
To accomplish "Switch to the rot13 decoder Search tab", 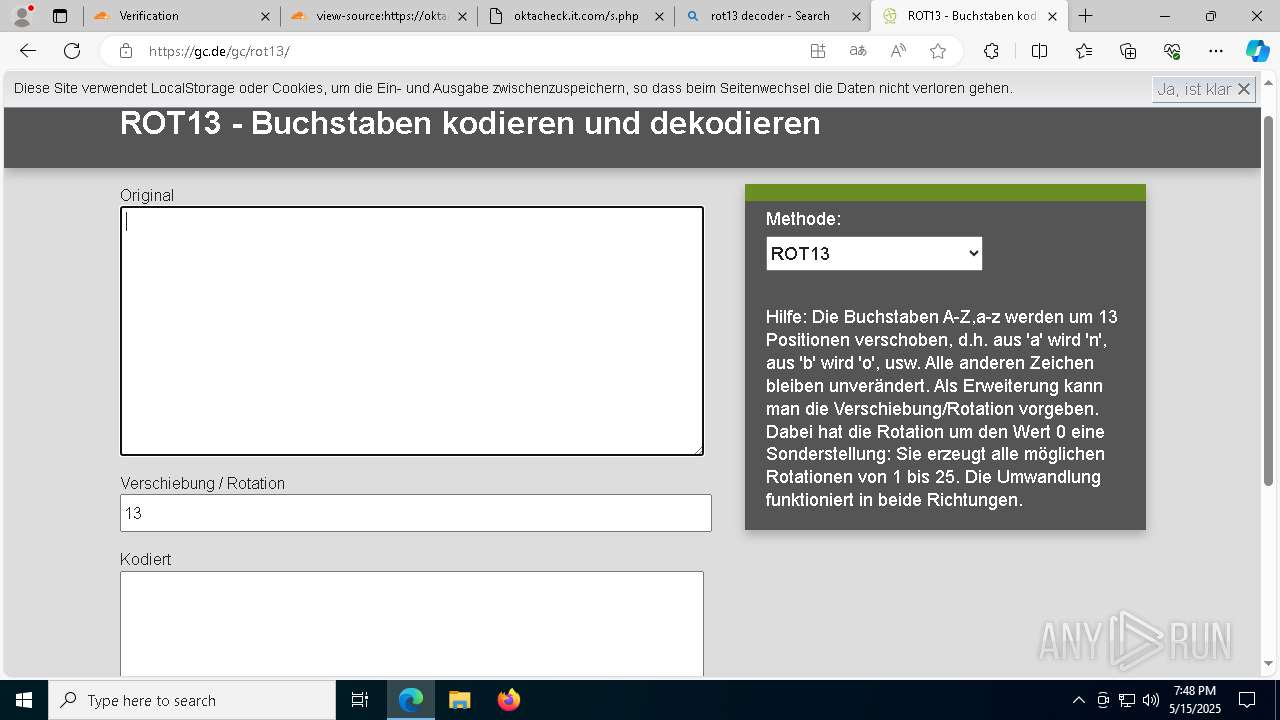I will 772,16.
